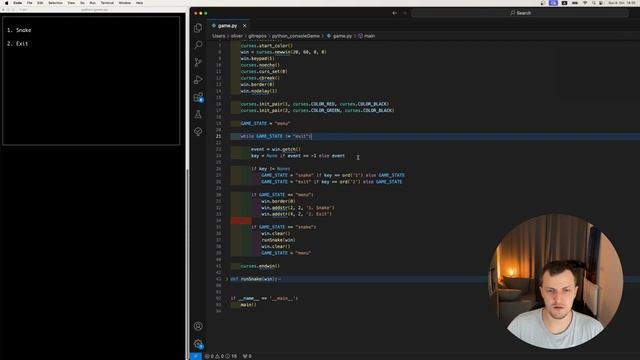The height and width of the screenshot is (360, 640).
Task: Go forward with the right arrow in the title bar
Action: [404, 13]
